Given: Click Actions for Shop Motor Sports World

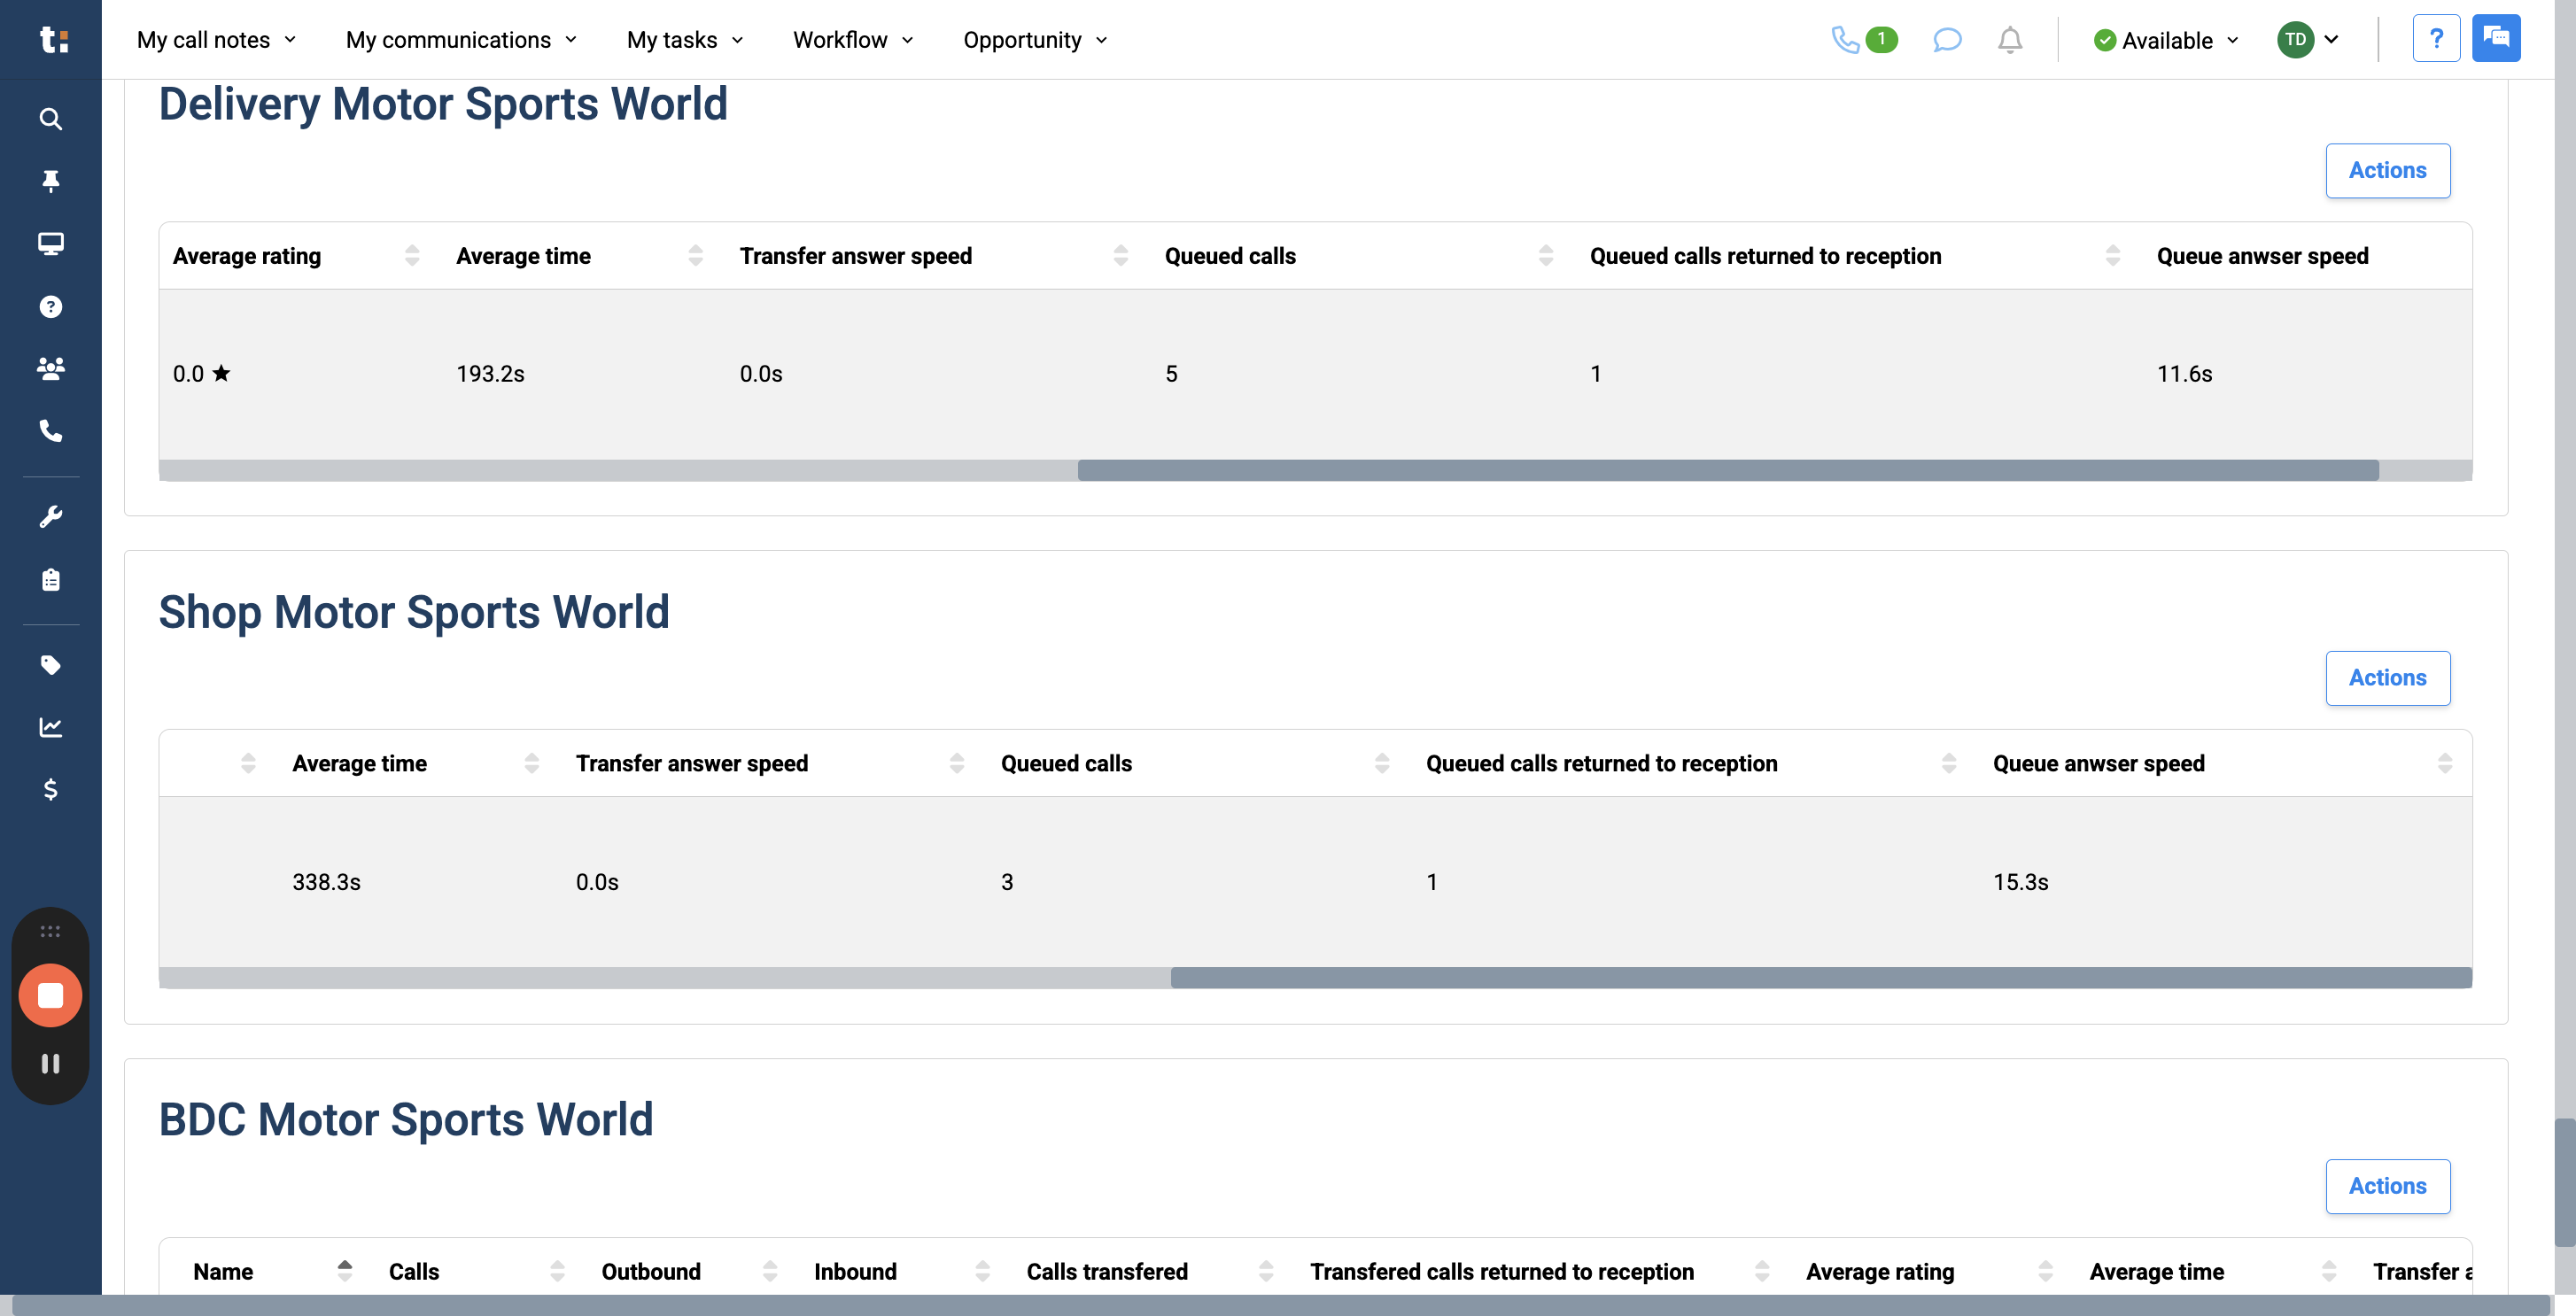Looking at the screenshot, I should click(2388, 677).
